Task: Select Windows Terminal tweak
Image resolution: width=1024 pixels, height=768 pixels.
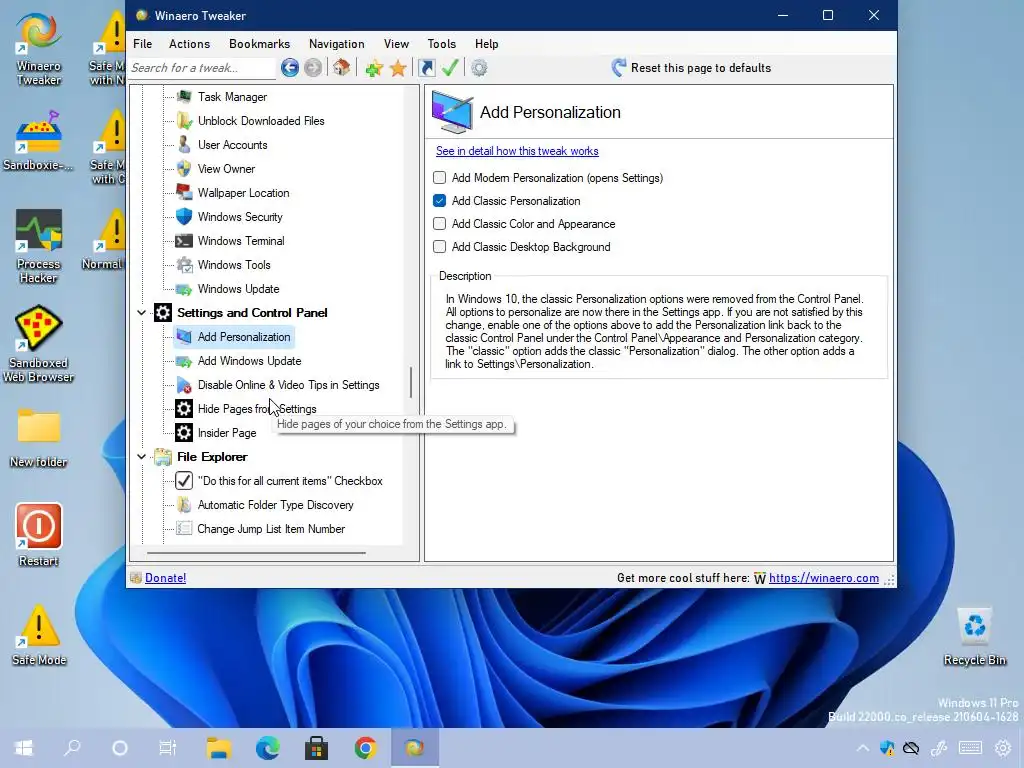Action: (241, 241)
